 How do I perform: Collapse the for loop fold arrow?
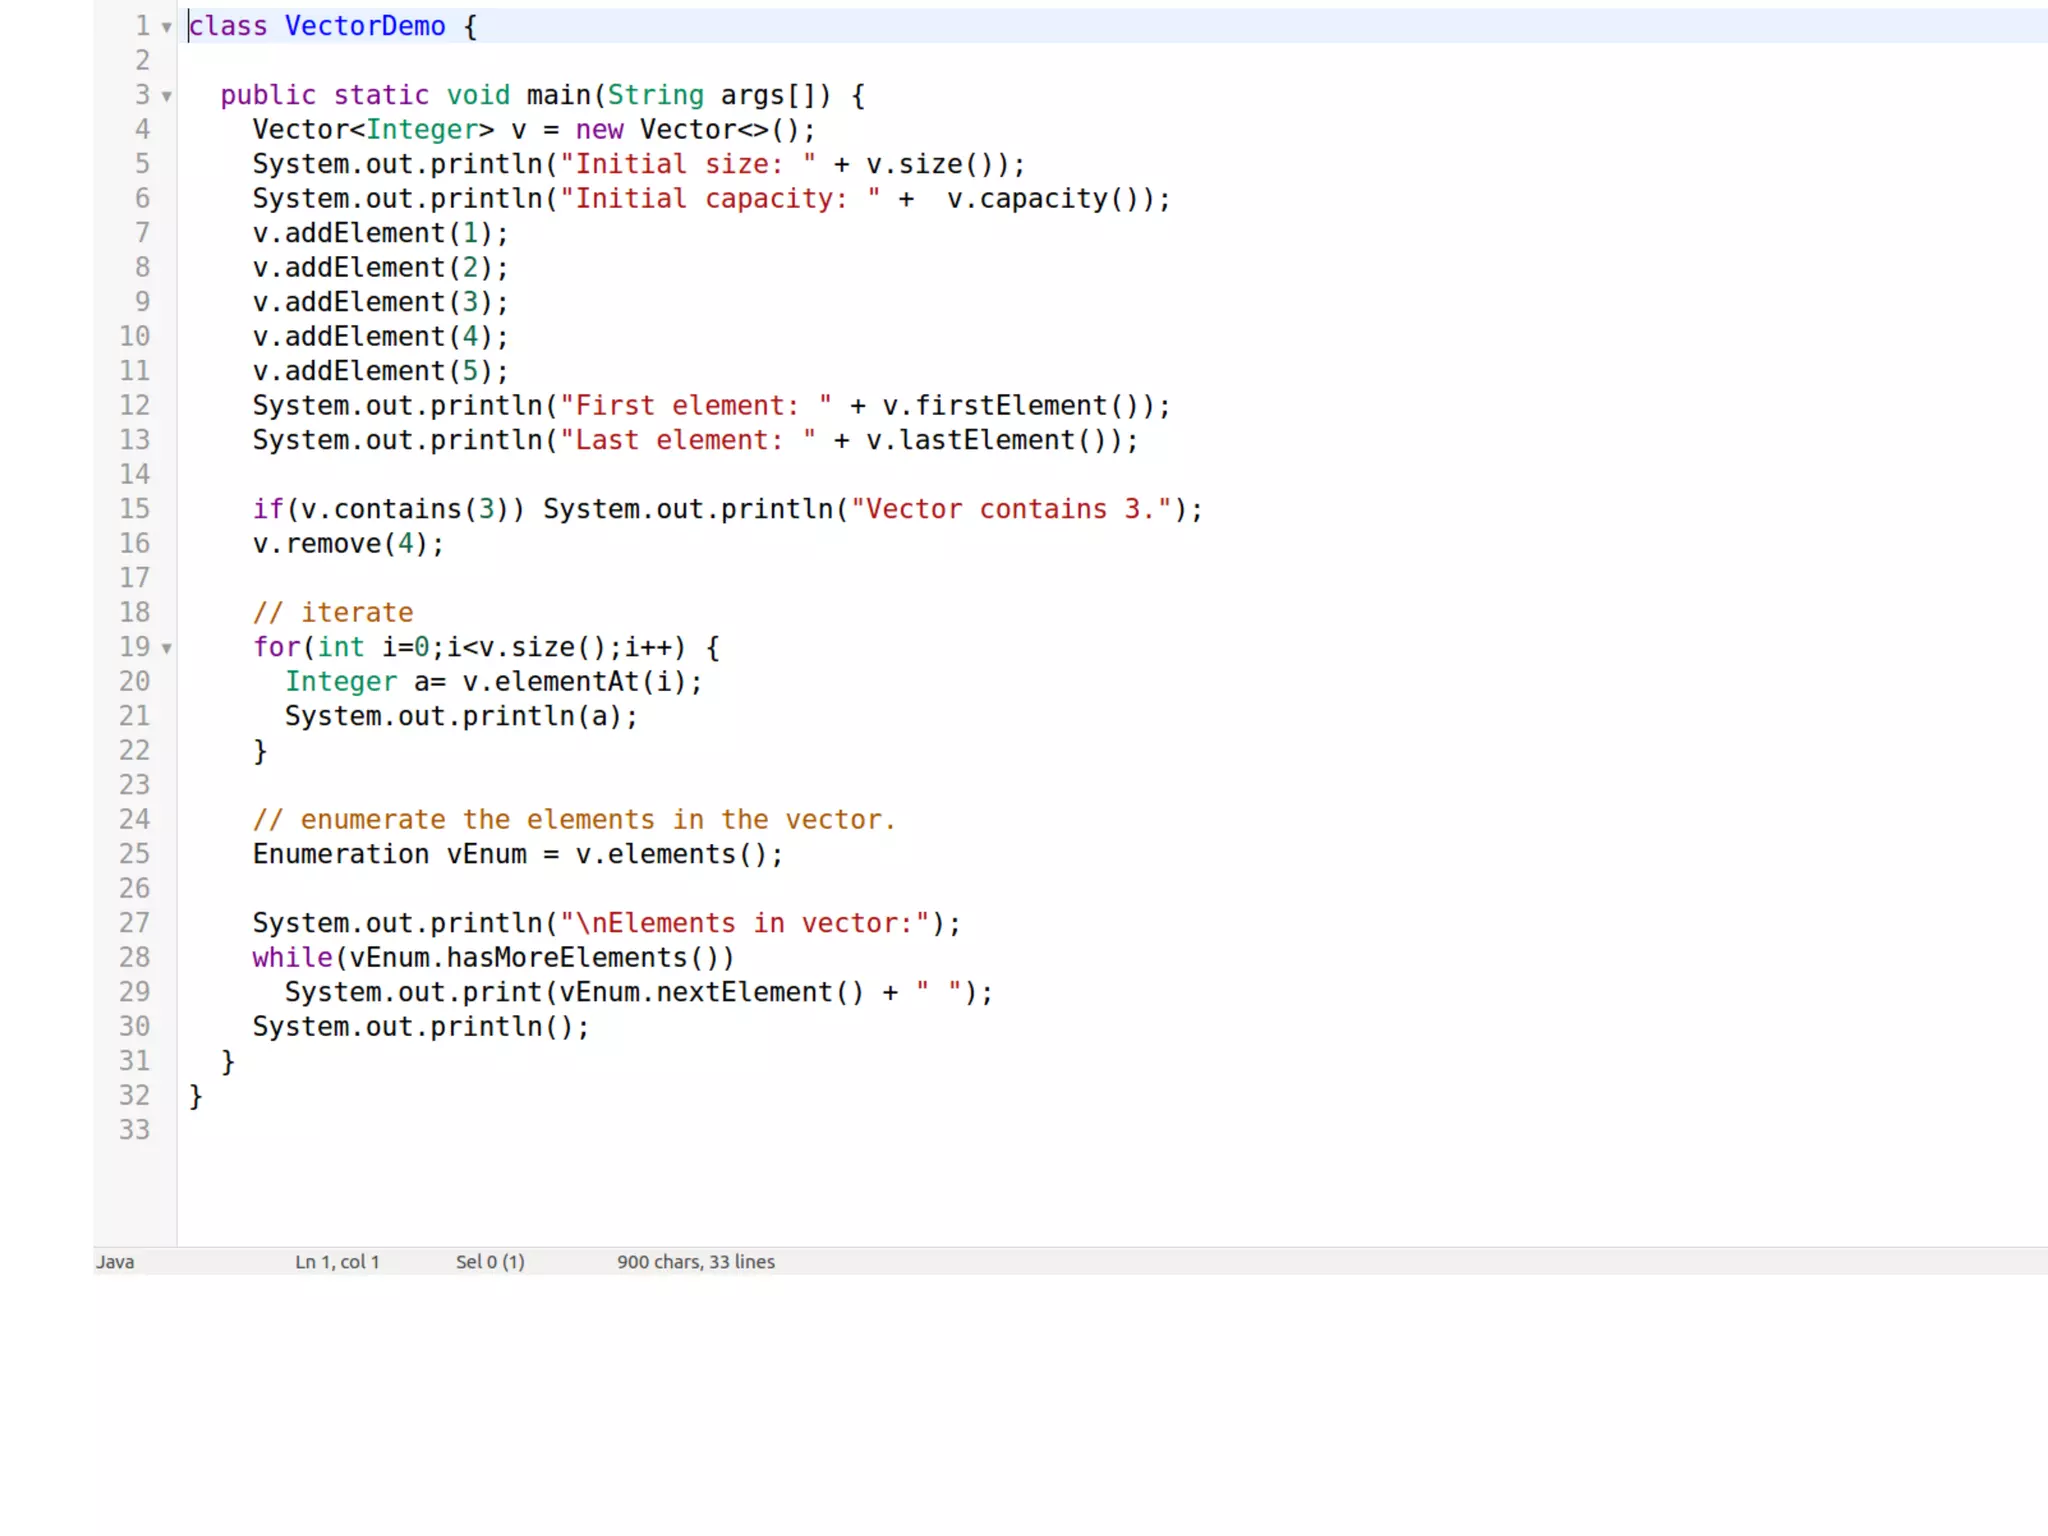coord(167,648)
